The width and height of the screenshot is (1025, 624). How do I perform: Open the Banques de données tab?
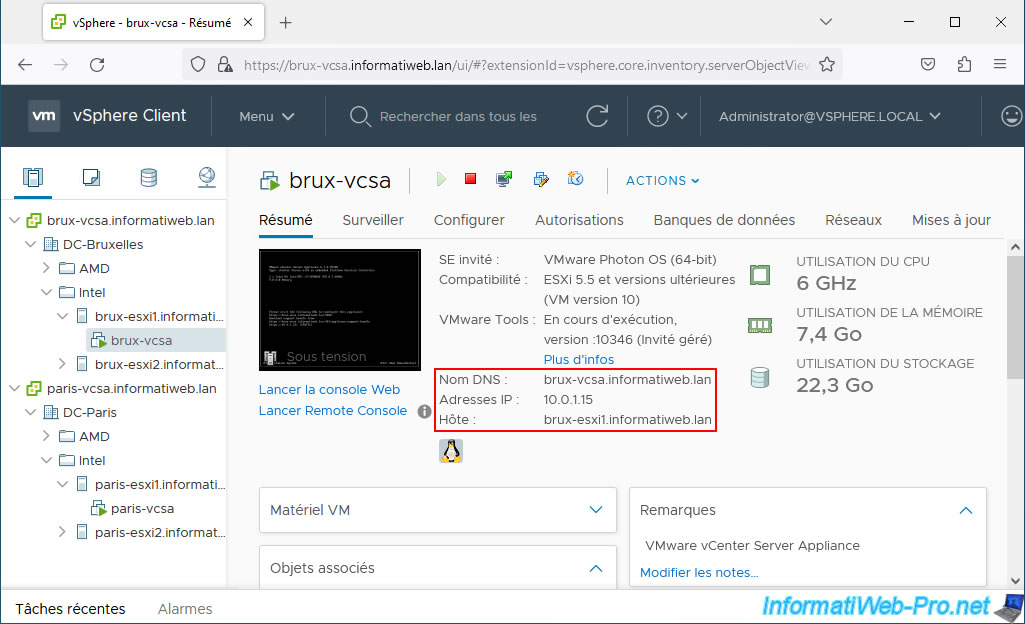[724, 220]
